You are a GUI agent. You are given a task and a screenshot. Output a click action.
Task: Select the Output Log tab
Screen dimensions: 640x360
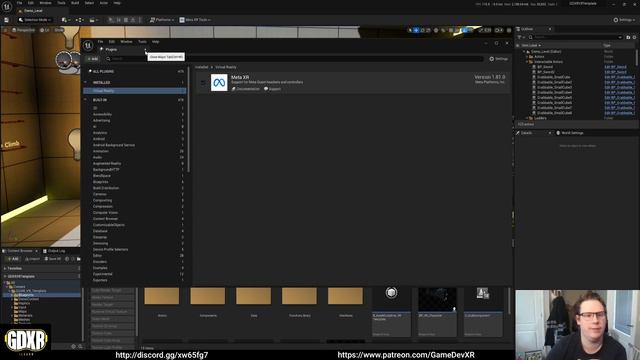54,251
